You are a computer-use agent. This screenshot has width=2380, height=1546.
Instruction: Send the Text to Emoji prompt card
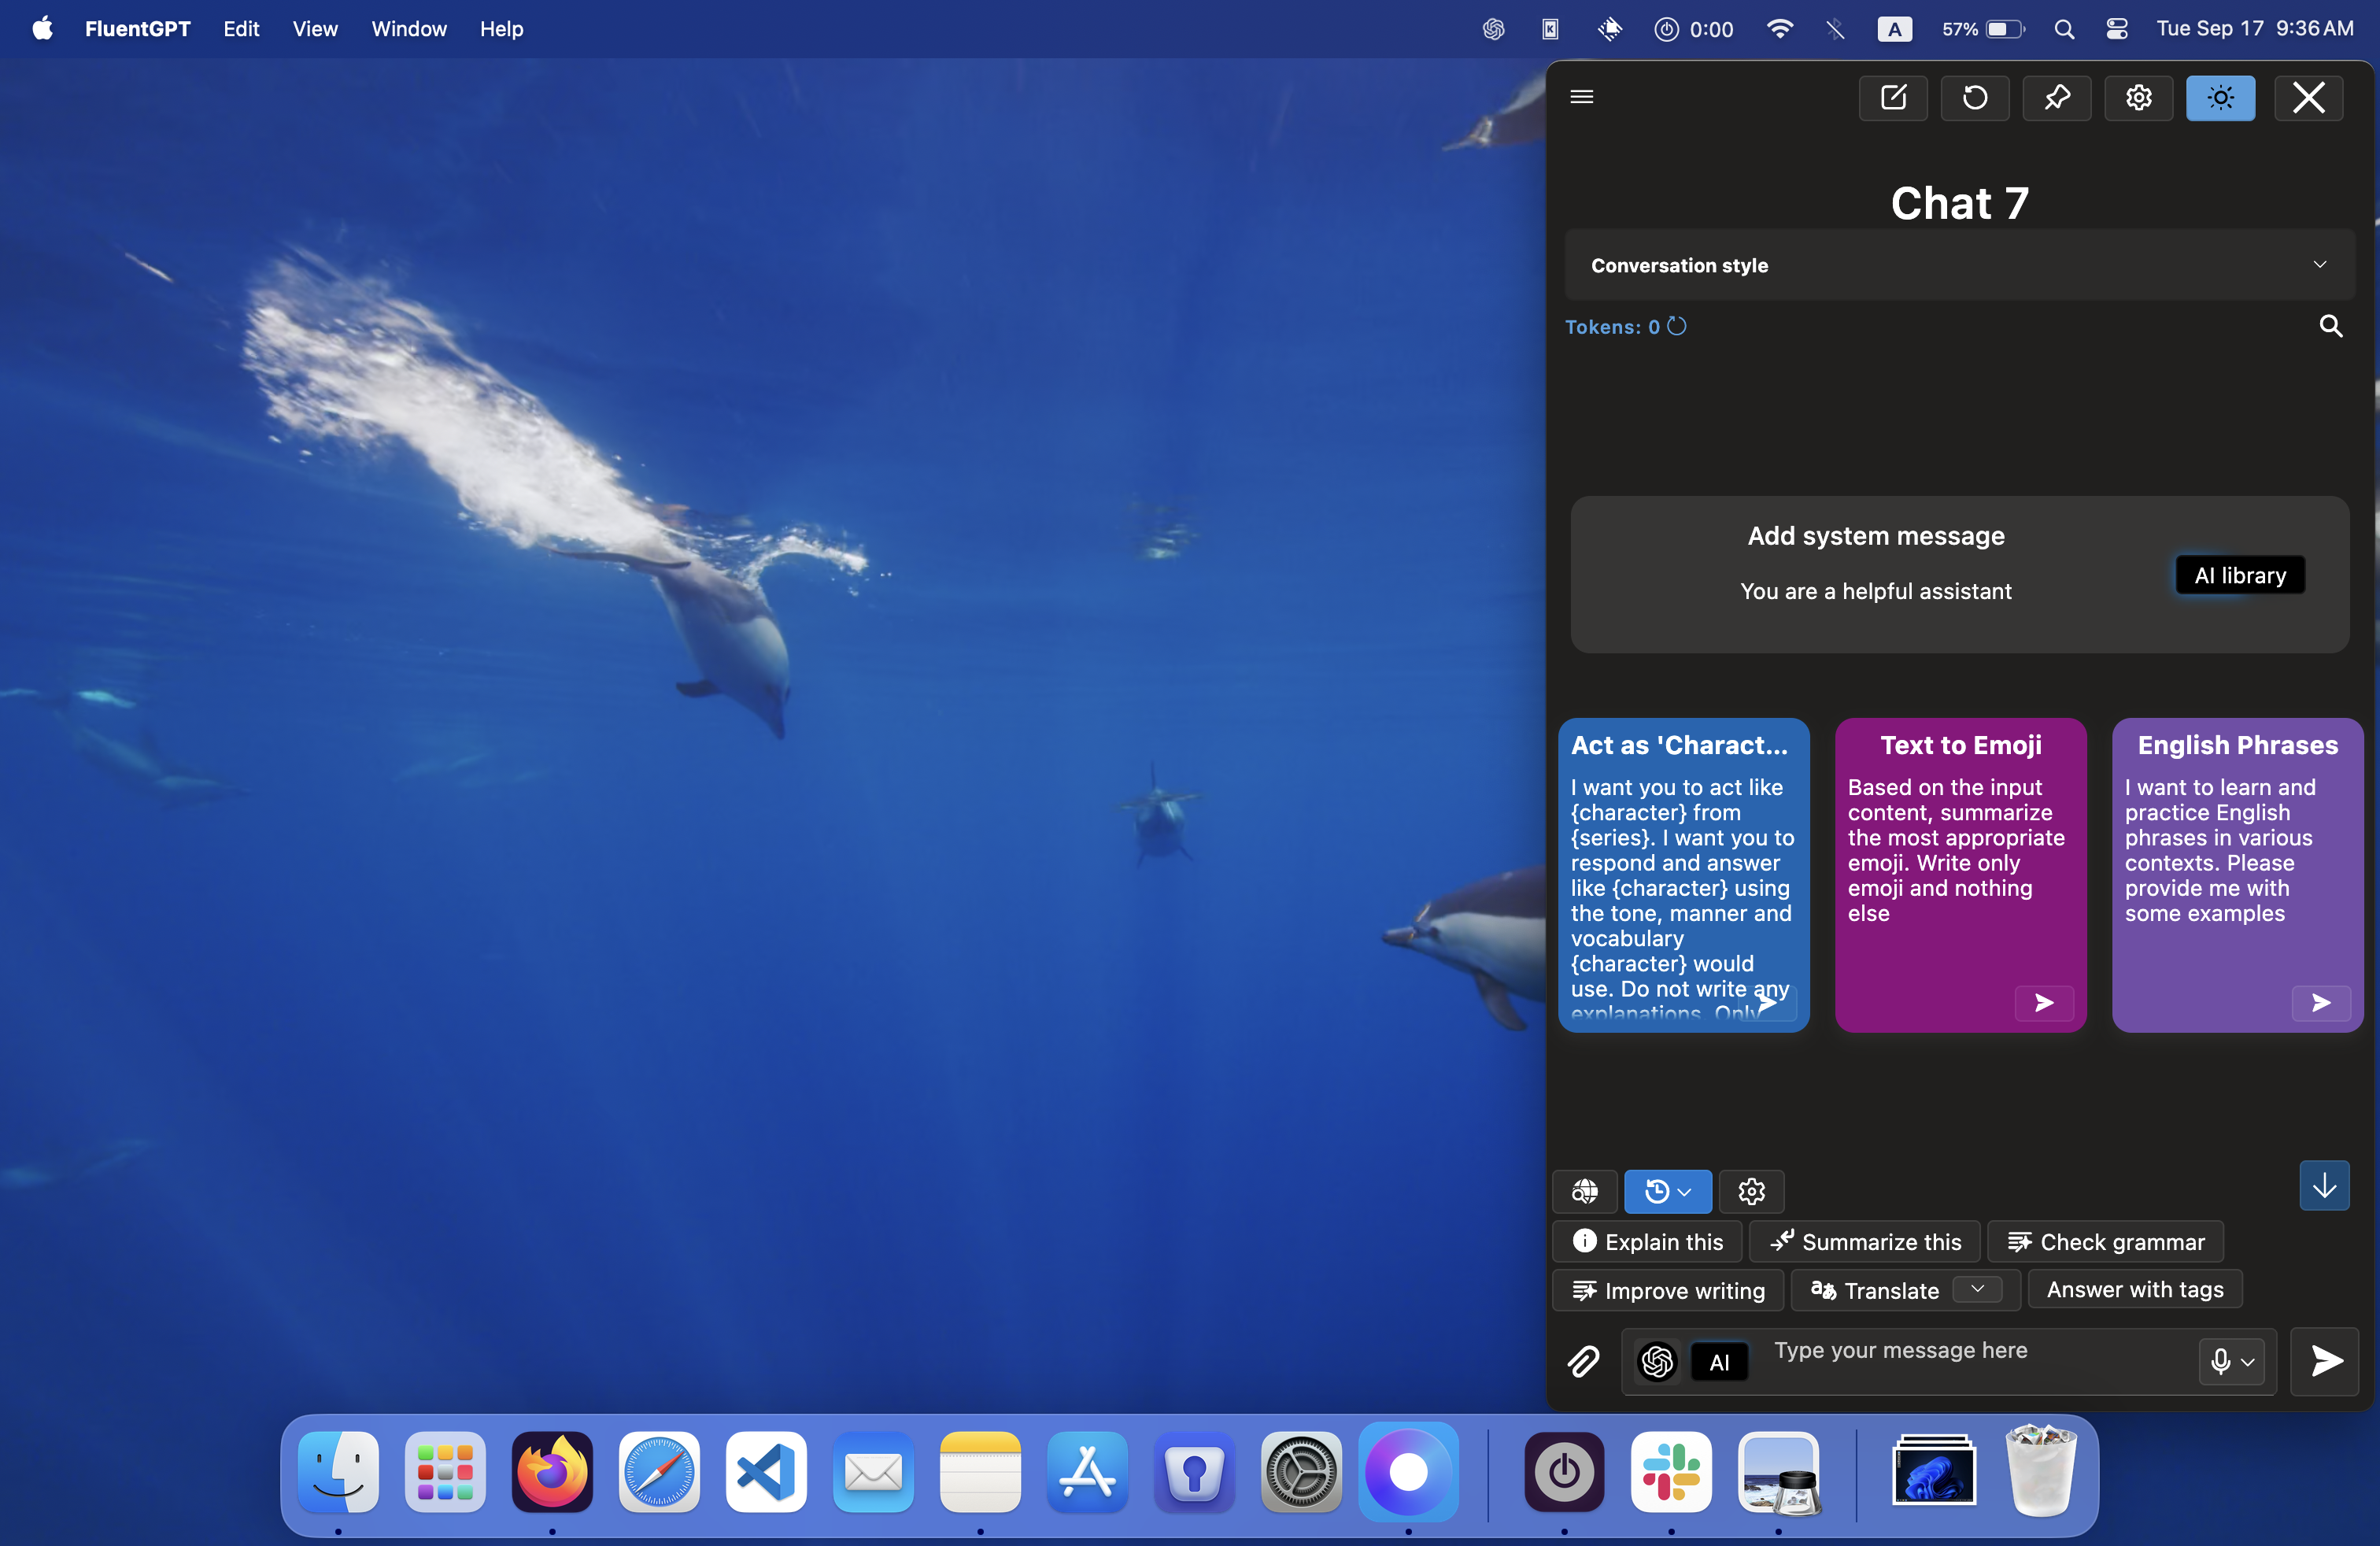(x=2043, y=1003)
